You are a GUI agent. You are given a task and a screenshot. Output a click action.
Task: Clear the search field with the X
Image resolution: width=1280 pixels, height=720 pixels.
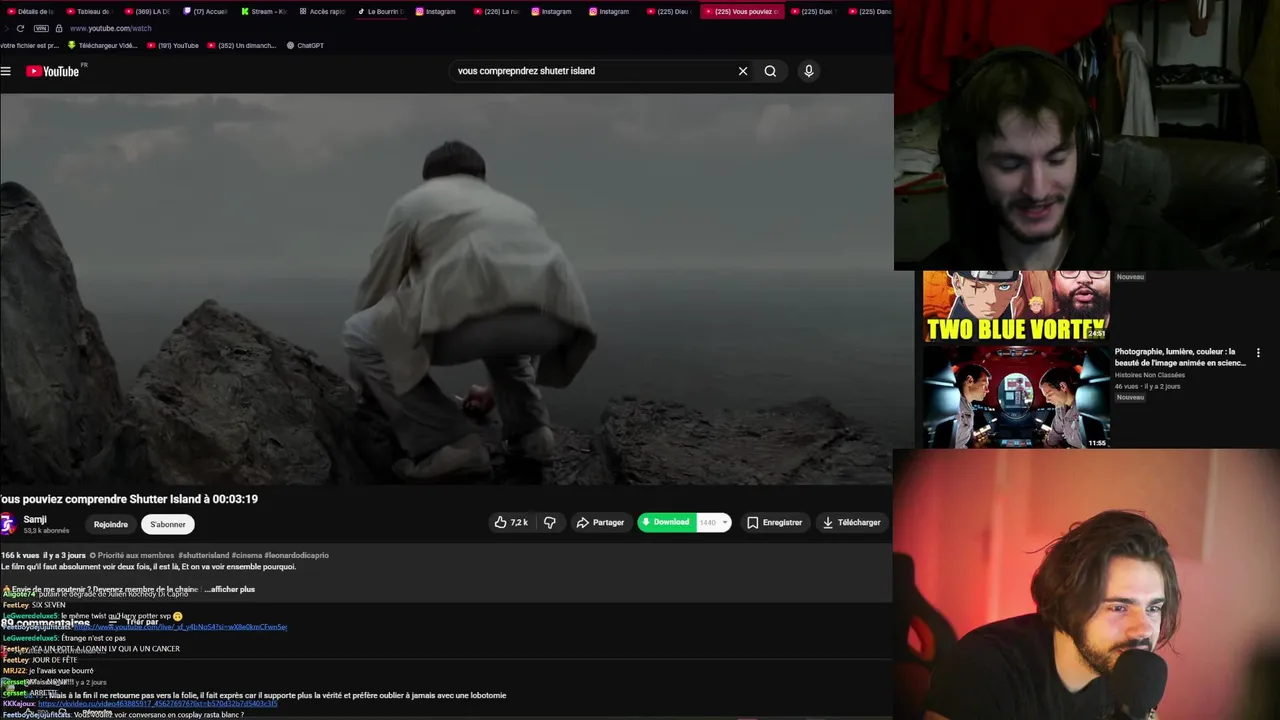click(x=743, y=71)
